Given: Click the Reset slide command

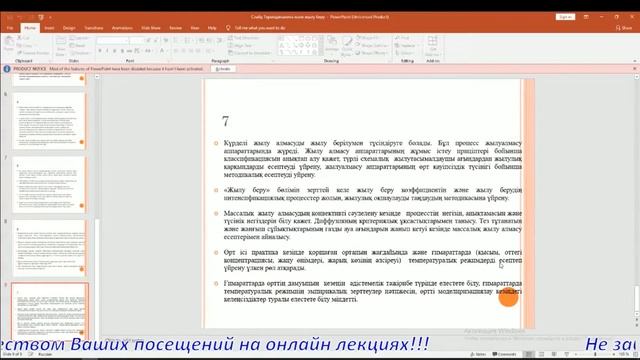Looking at the screenshot, I should [x=78, y=46].
